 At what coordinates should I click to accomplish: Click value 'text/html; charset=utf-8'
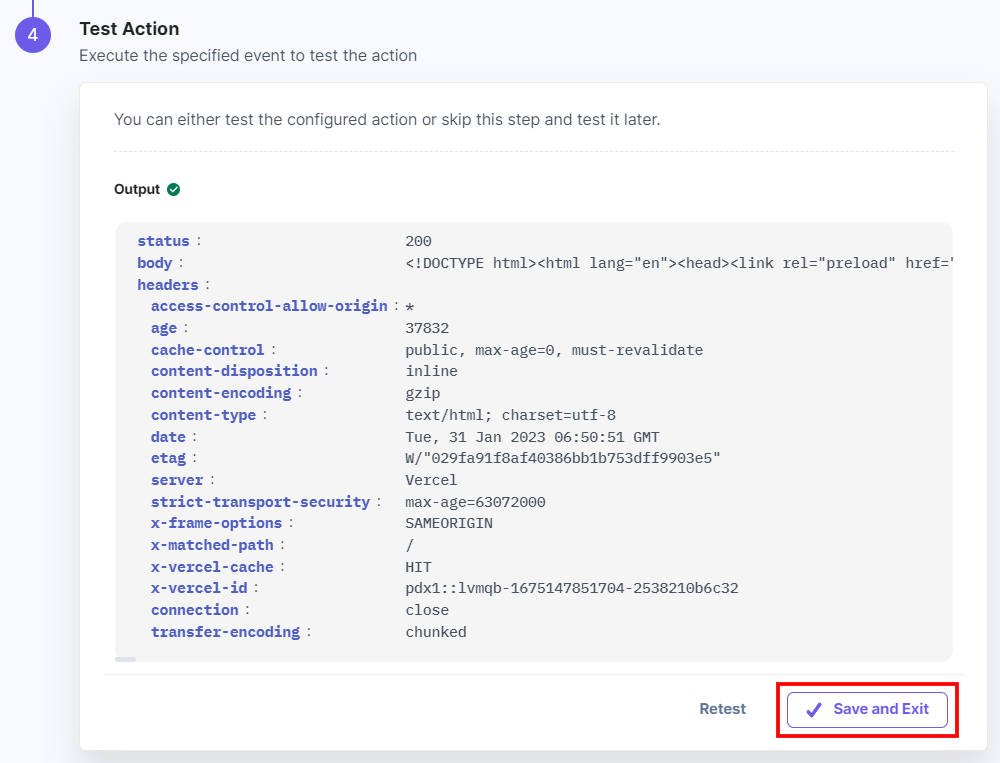point(511,415)
